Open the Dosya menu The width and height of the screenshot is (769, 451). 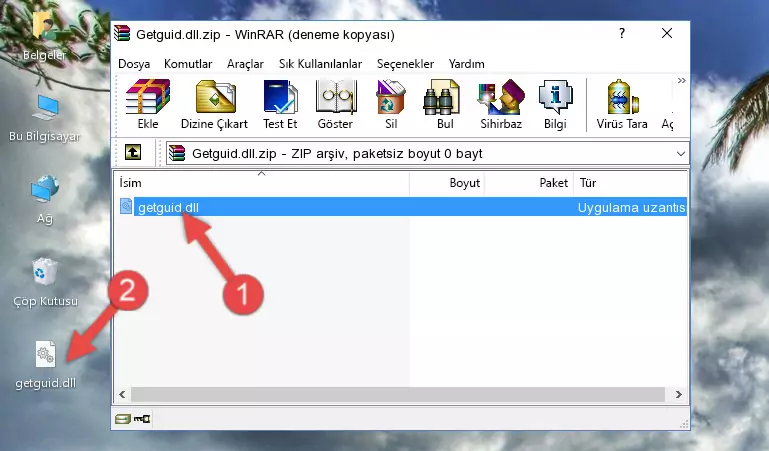click(x=134, y=64)
